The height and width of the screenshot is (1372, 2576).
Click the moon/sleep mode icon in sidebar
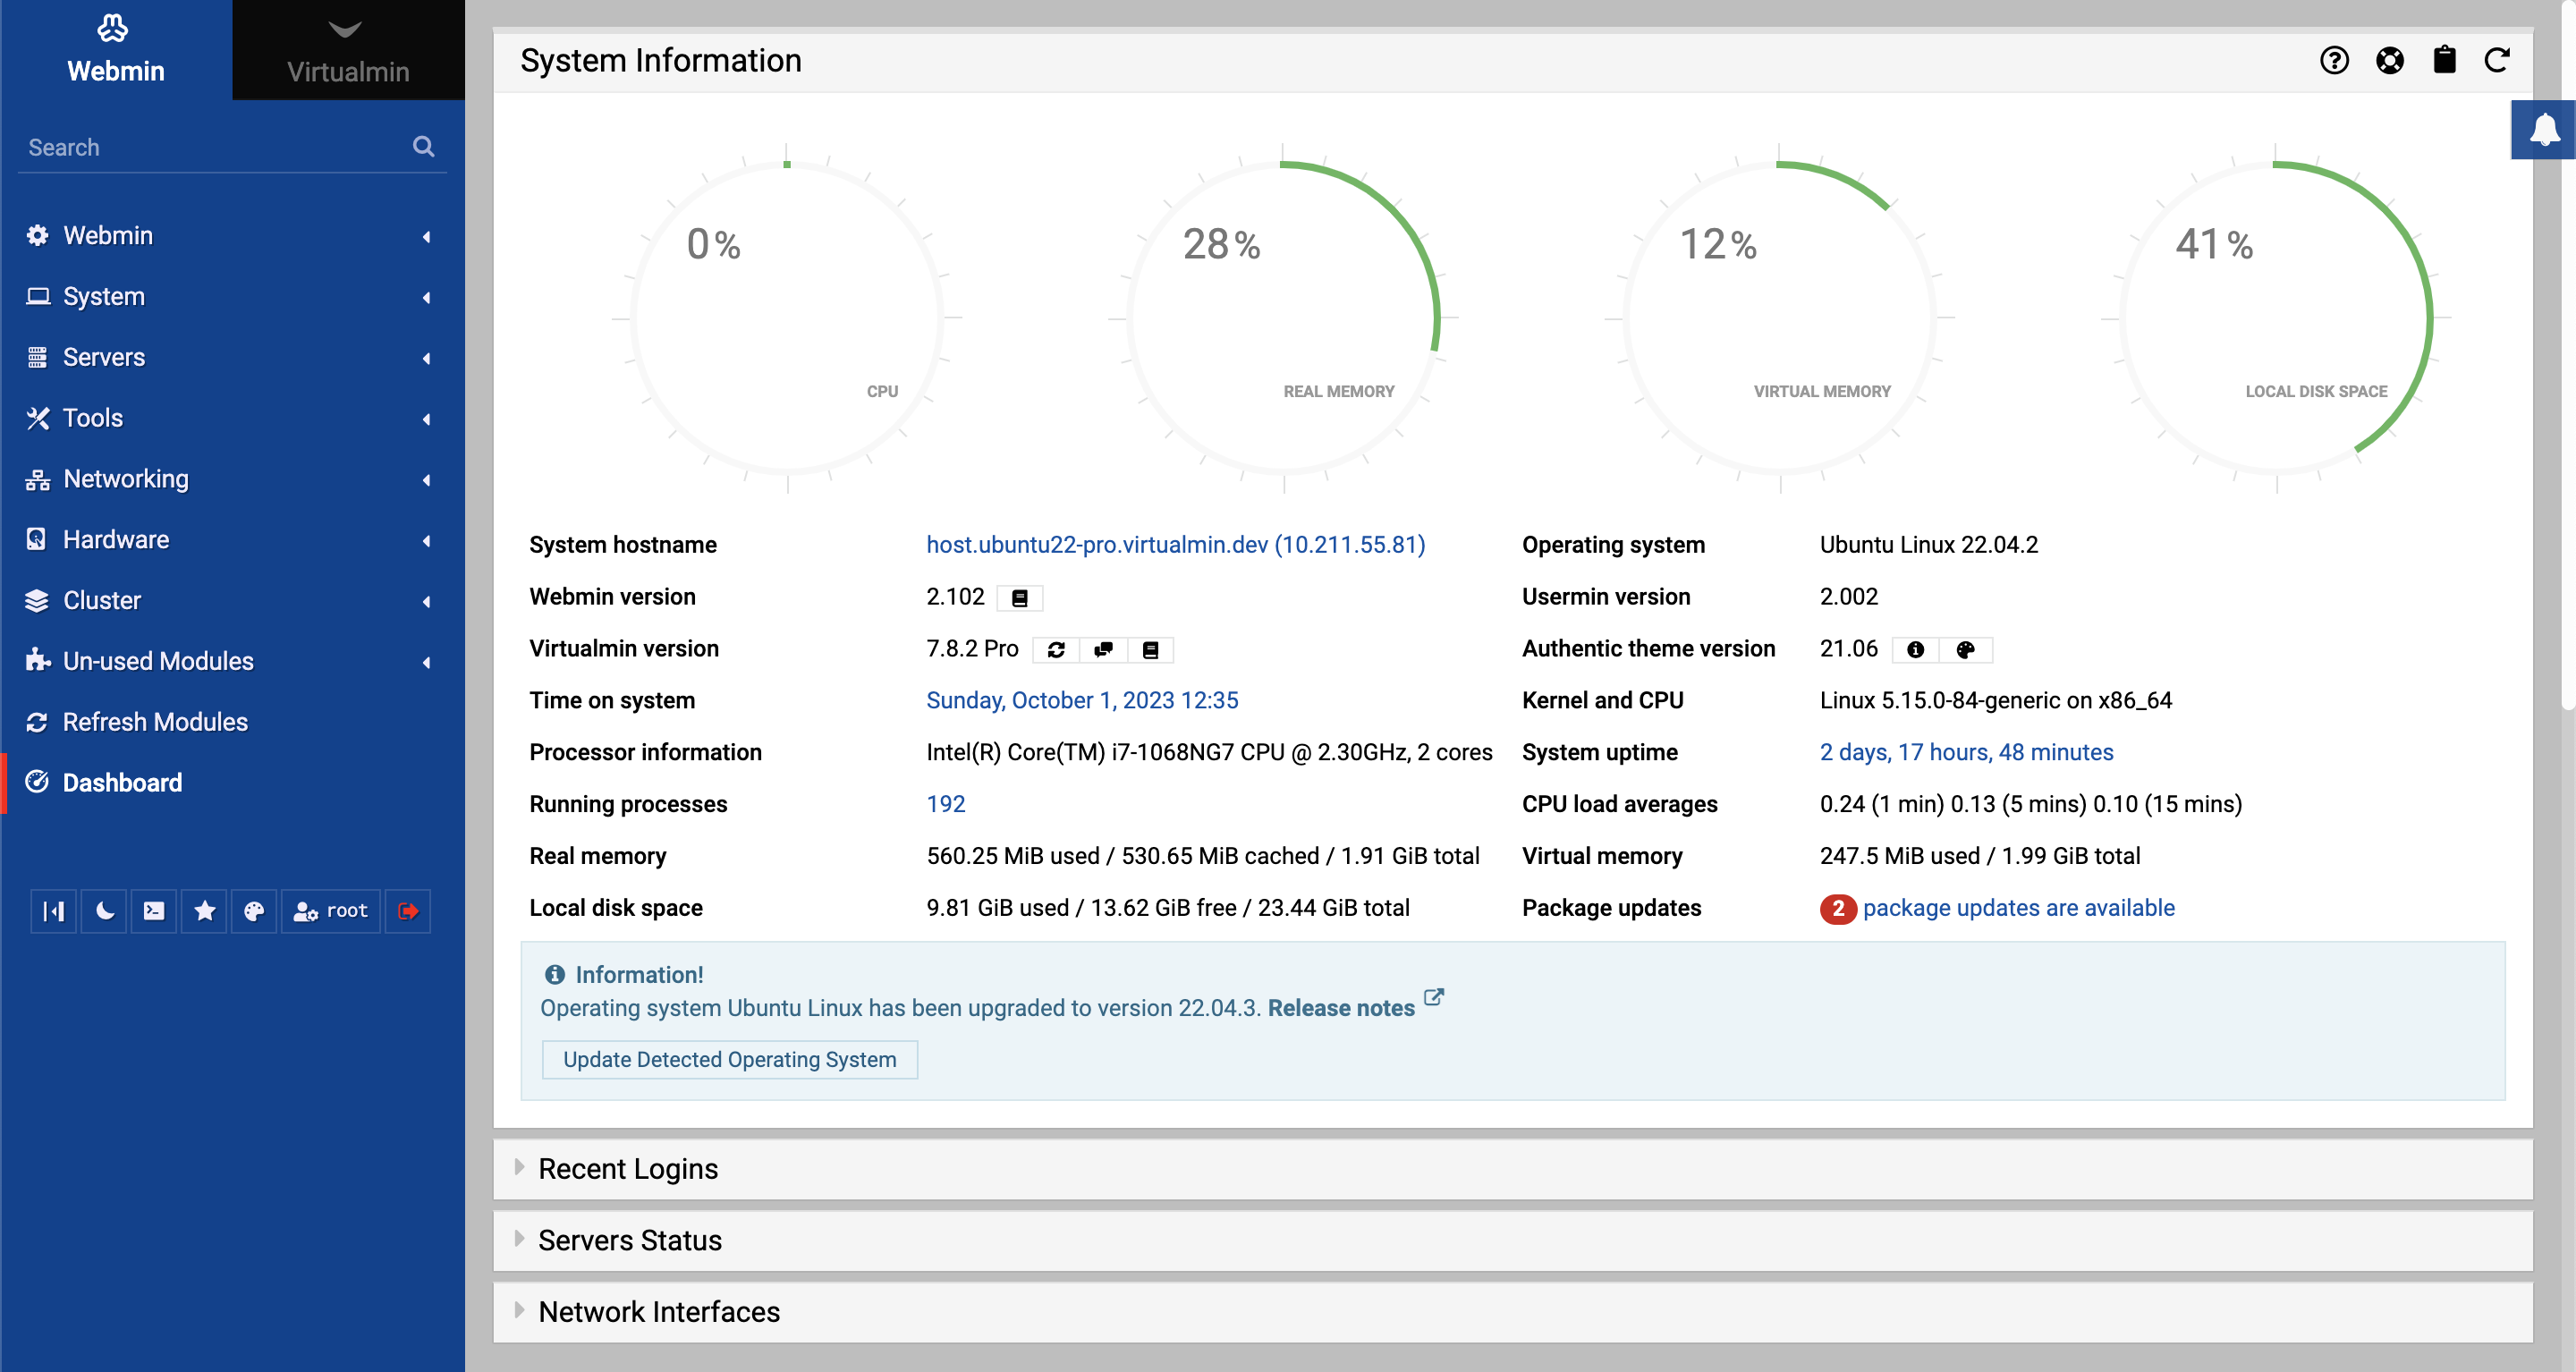pyautogui.click(x=104, y=910)
